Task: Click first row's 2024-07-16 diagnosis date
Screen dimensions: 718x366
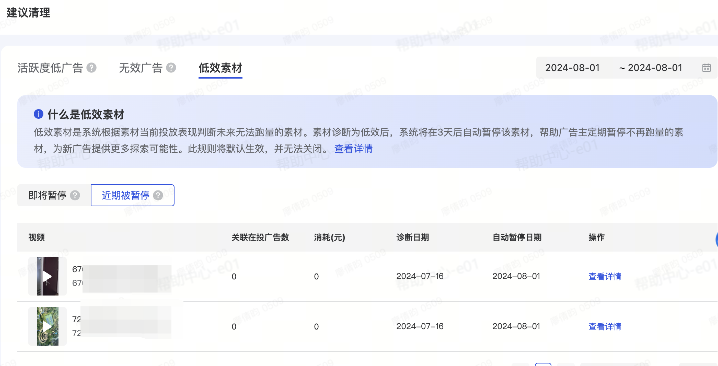Action: click(x=420, y=276)
